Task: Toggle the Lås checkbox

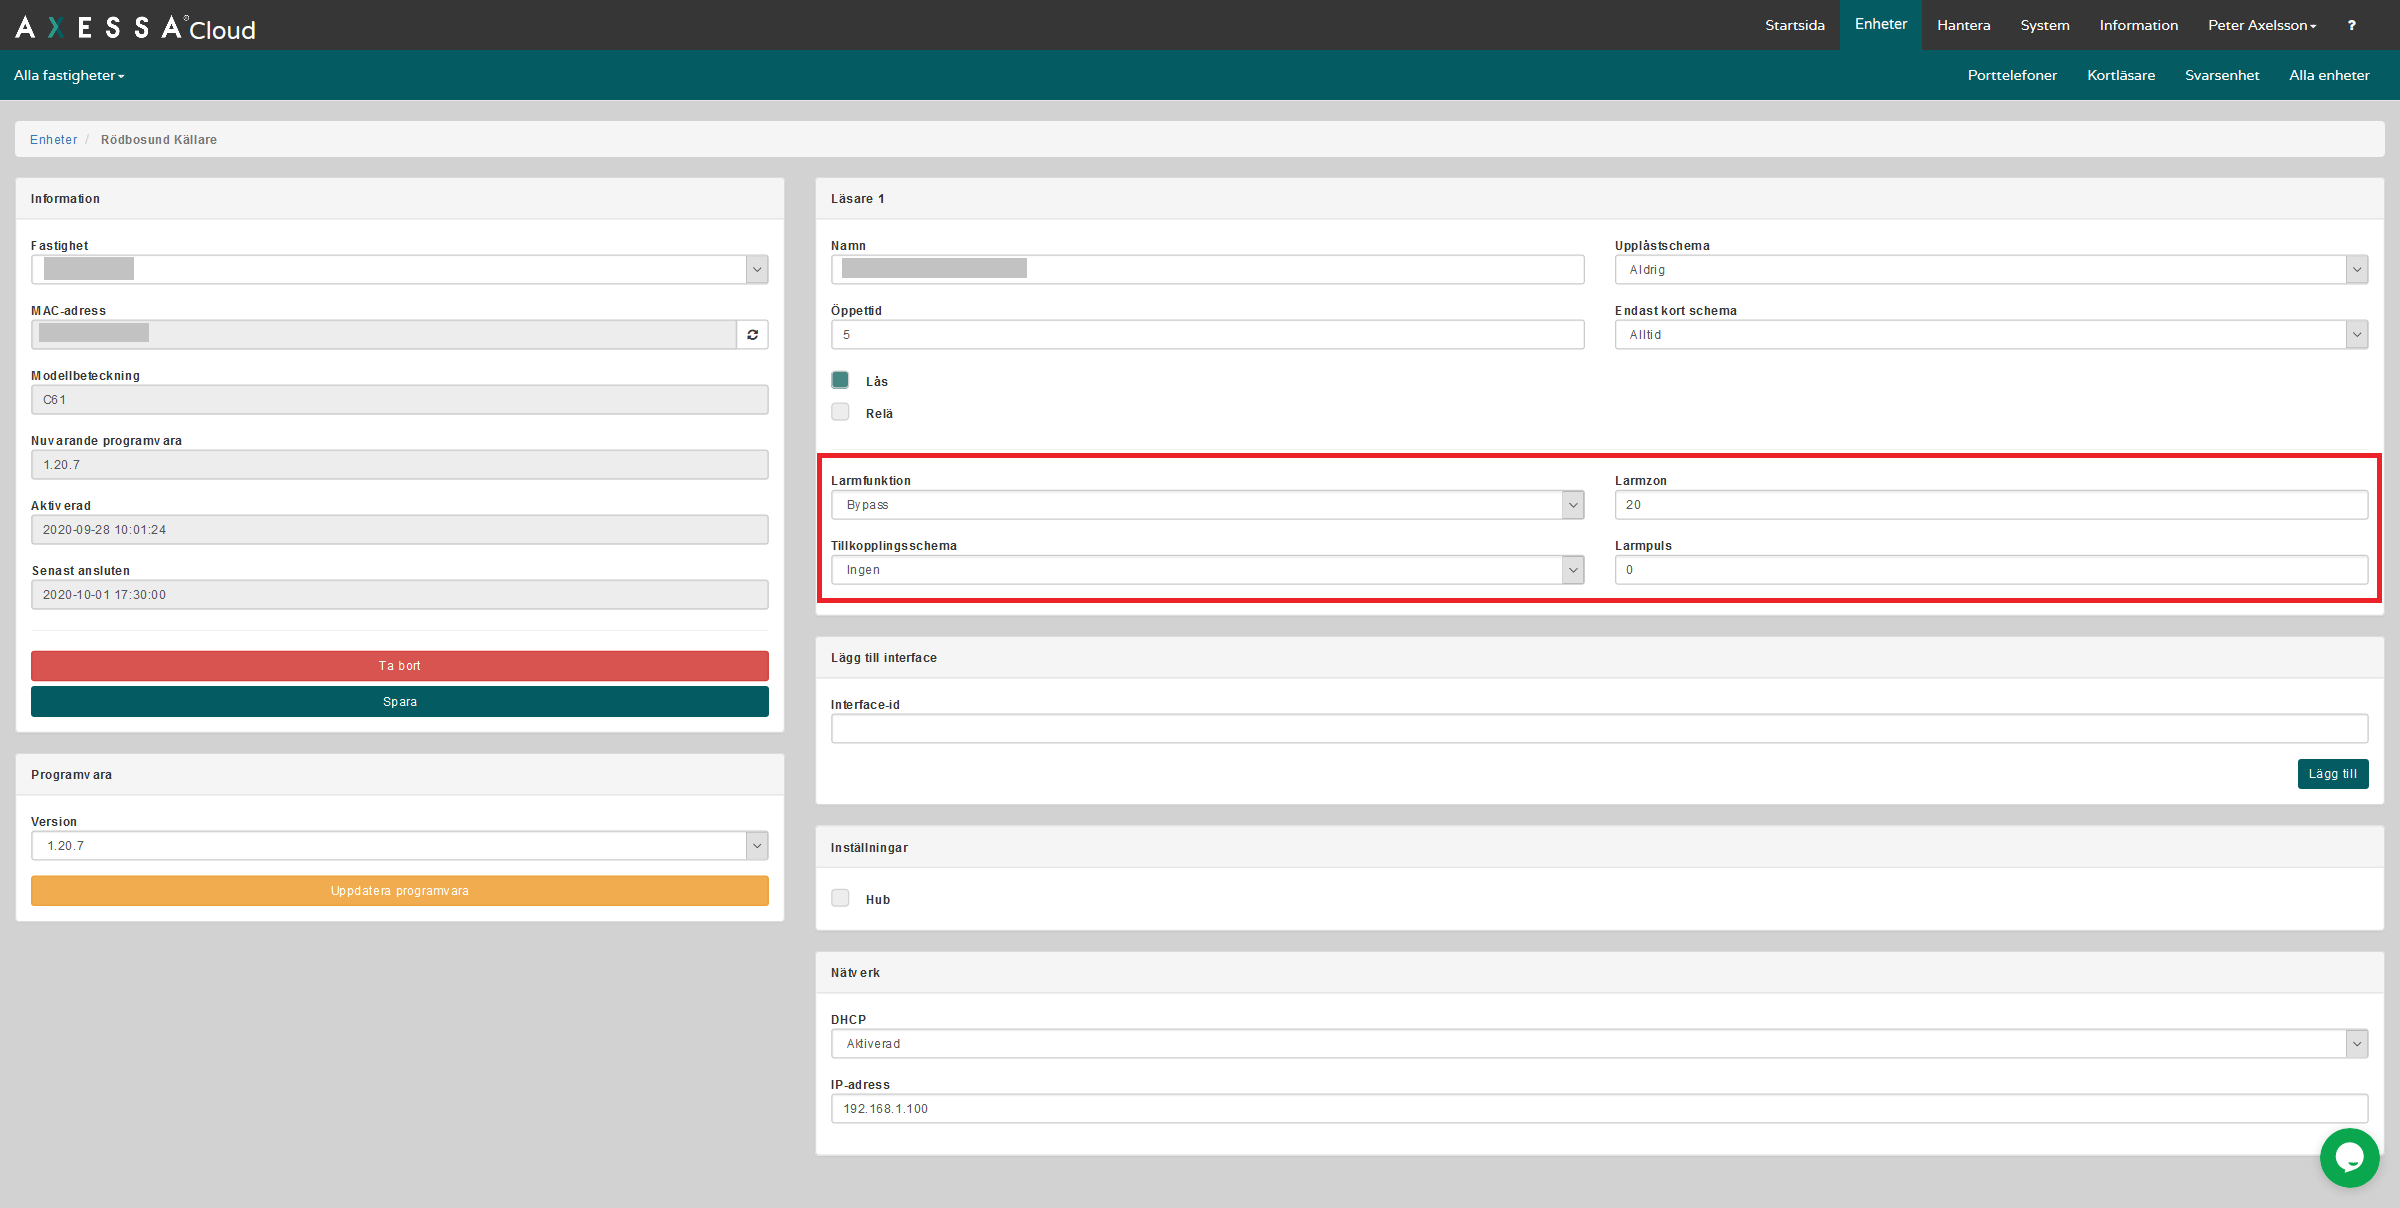Action: tap(840, 380)
